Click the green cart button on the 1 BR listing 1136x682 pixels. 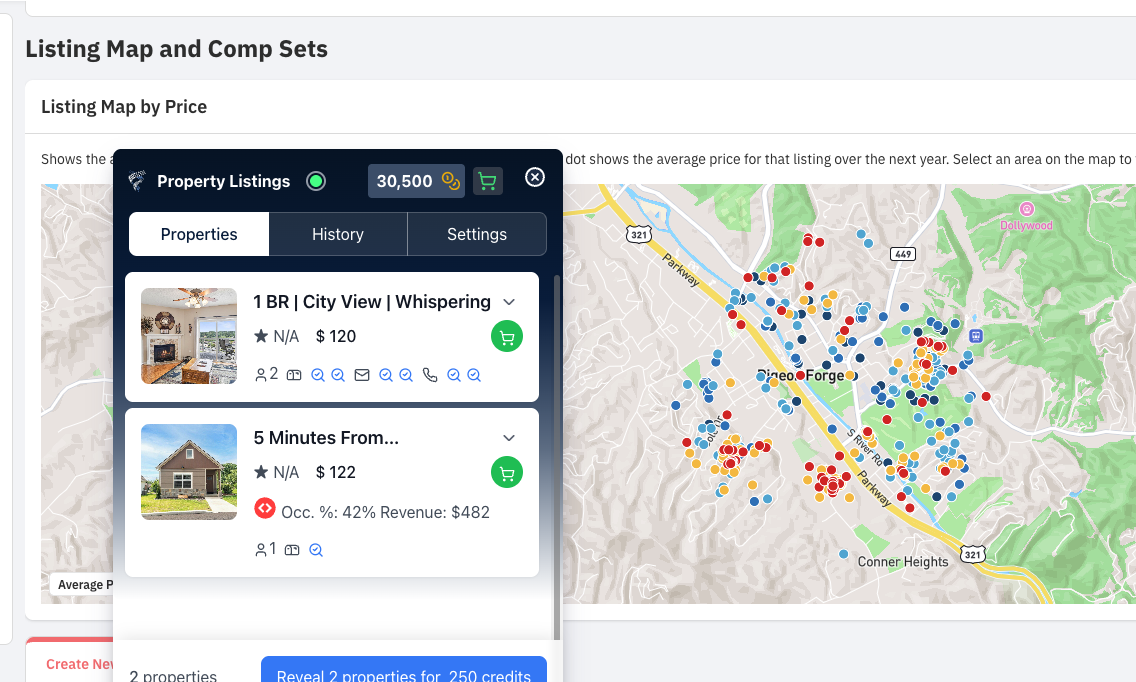point(507,336)
